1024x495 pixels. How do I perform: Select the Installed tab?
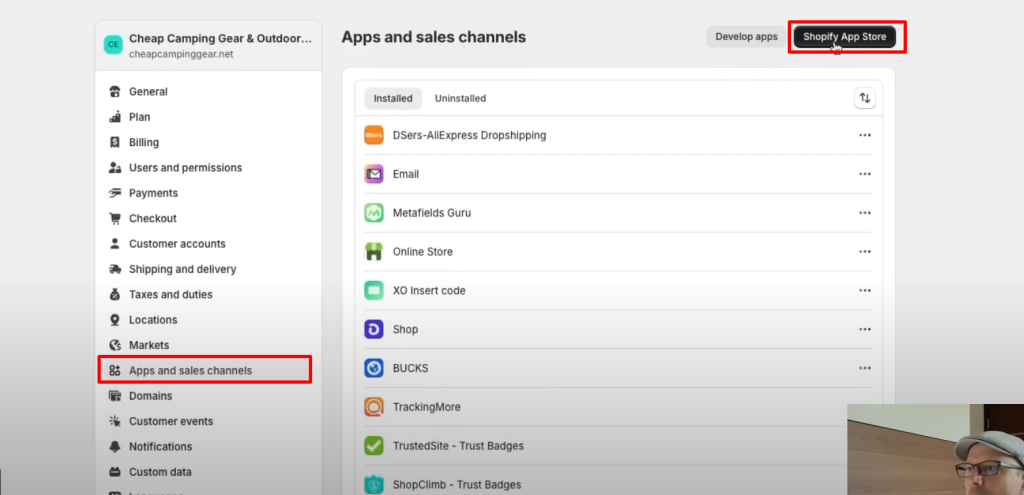point(393,99)
